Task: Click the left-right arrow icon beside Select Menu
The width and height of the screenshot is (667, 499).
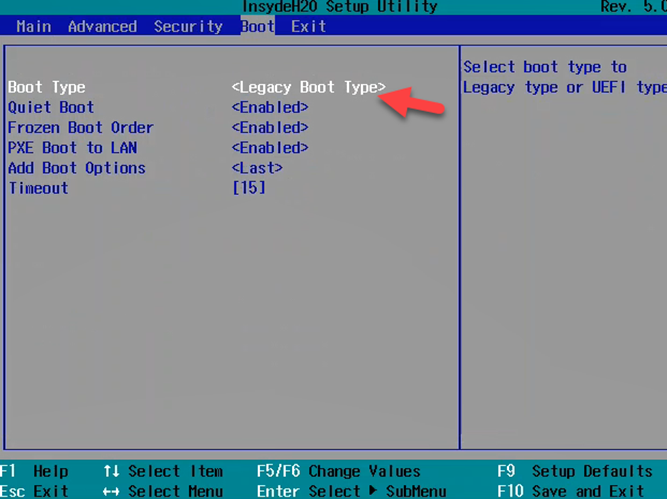Action: point(111,491)
